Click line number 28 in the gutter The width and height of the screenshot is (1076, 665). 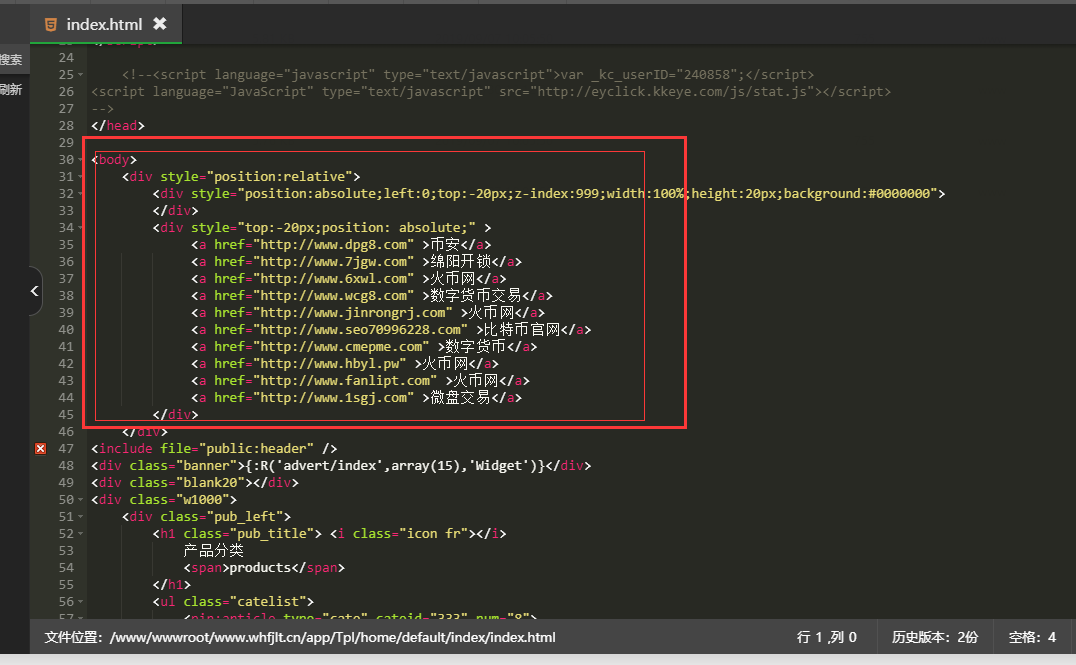(x=66, y=126)
